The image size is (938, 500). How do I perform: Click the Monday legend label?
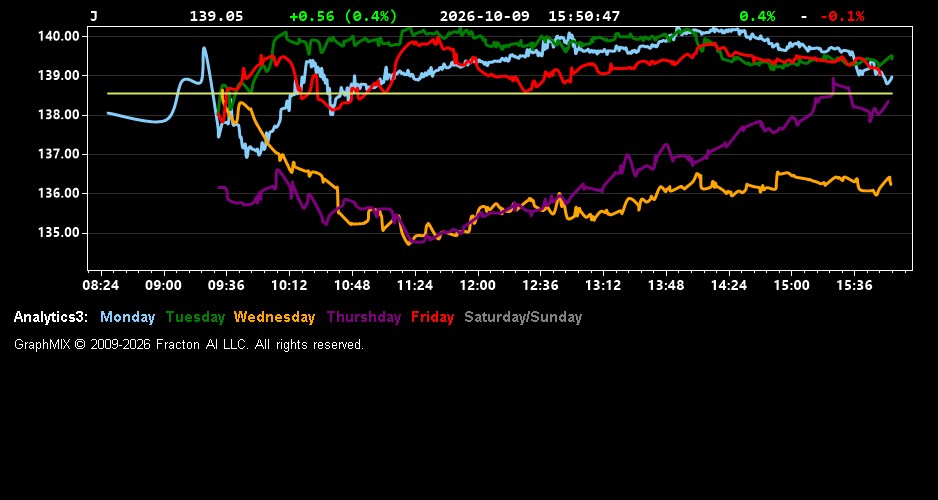click(x=127, y=318)
